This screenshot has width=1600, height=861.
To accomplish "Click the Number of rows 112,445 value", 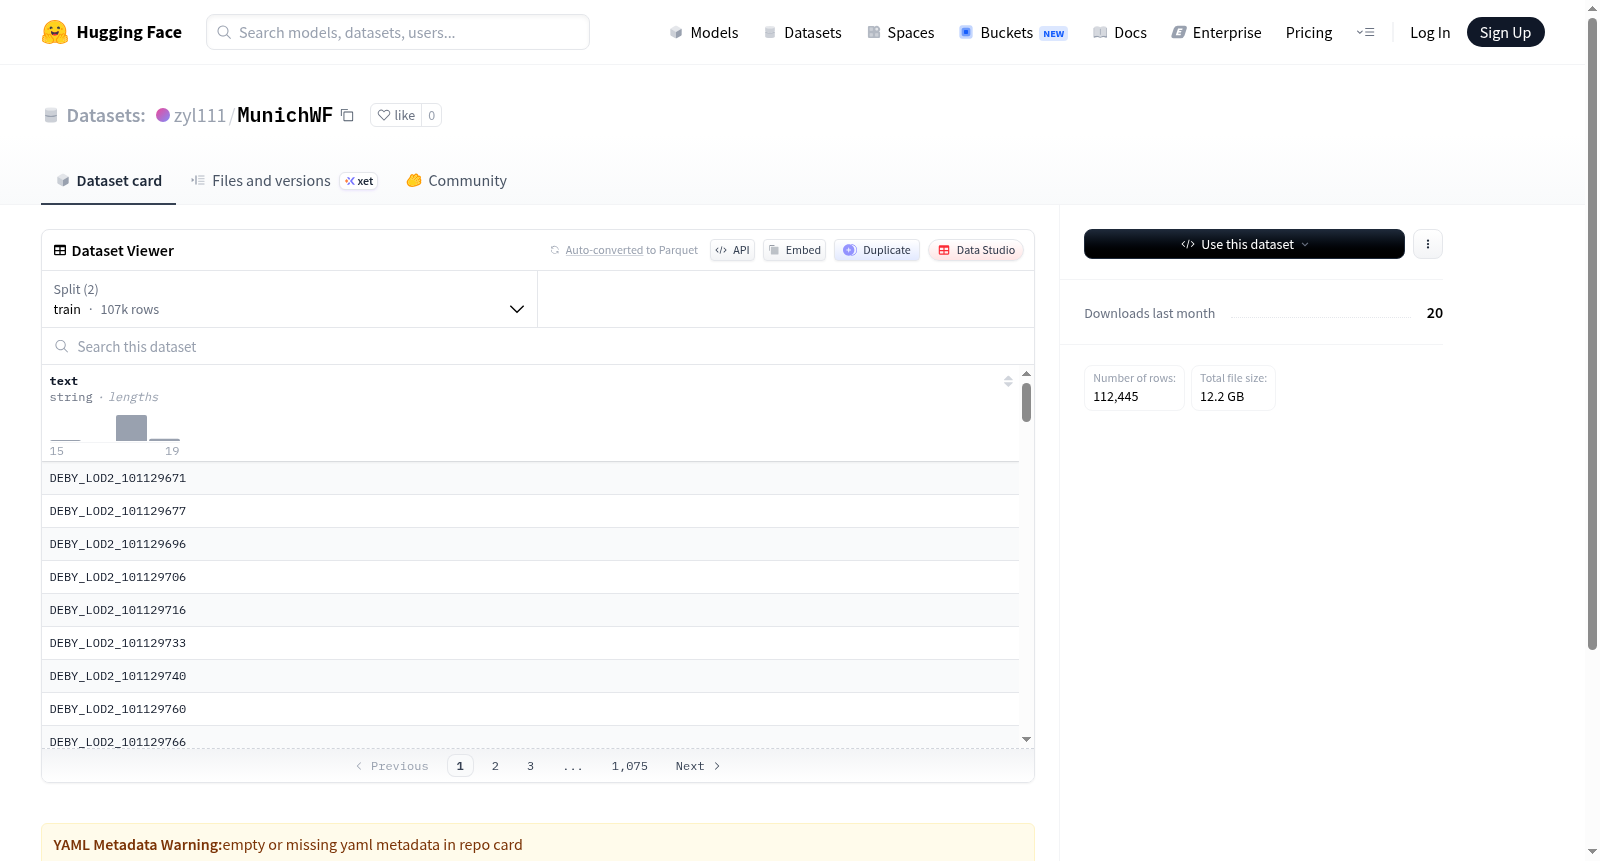I will click(x=1116, y=397).
